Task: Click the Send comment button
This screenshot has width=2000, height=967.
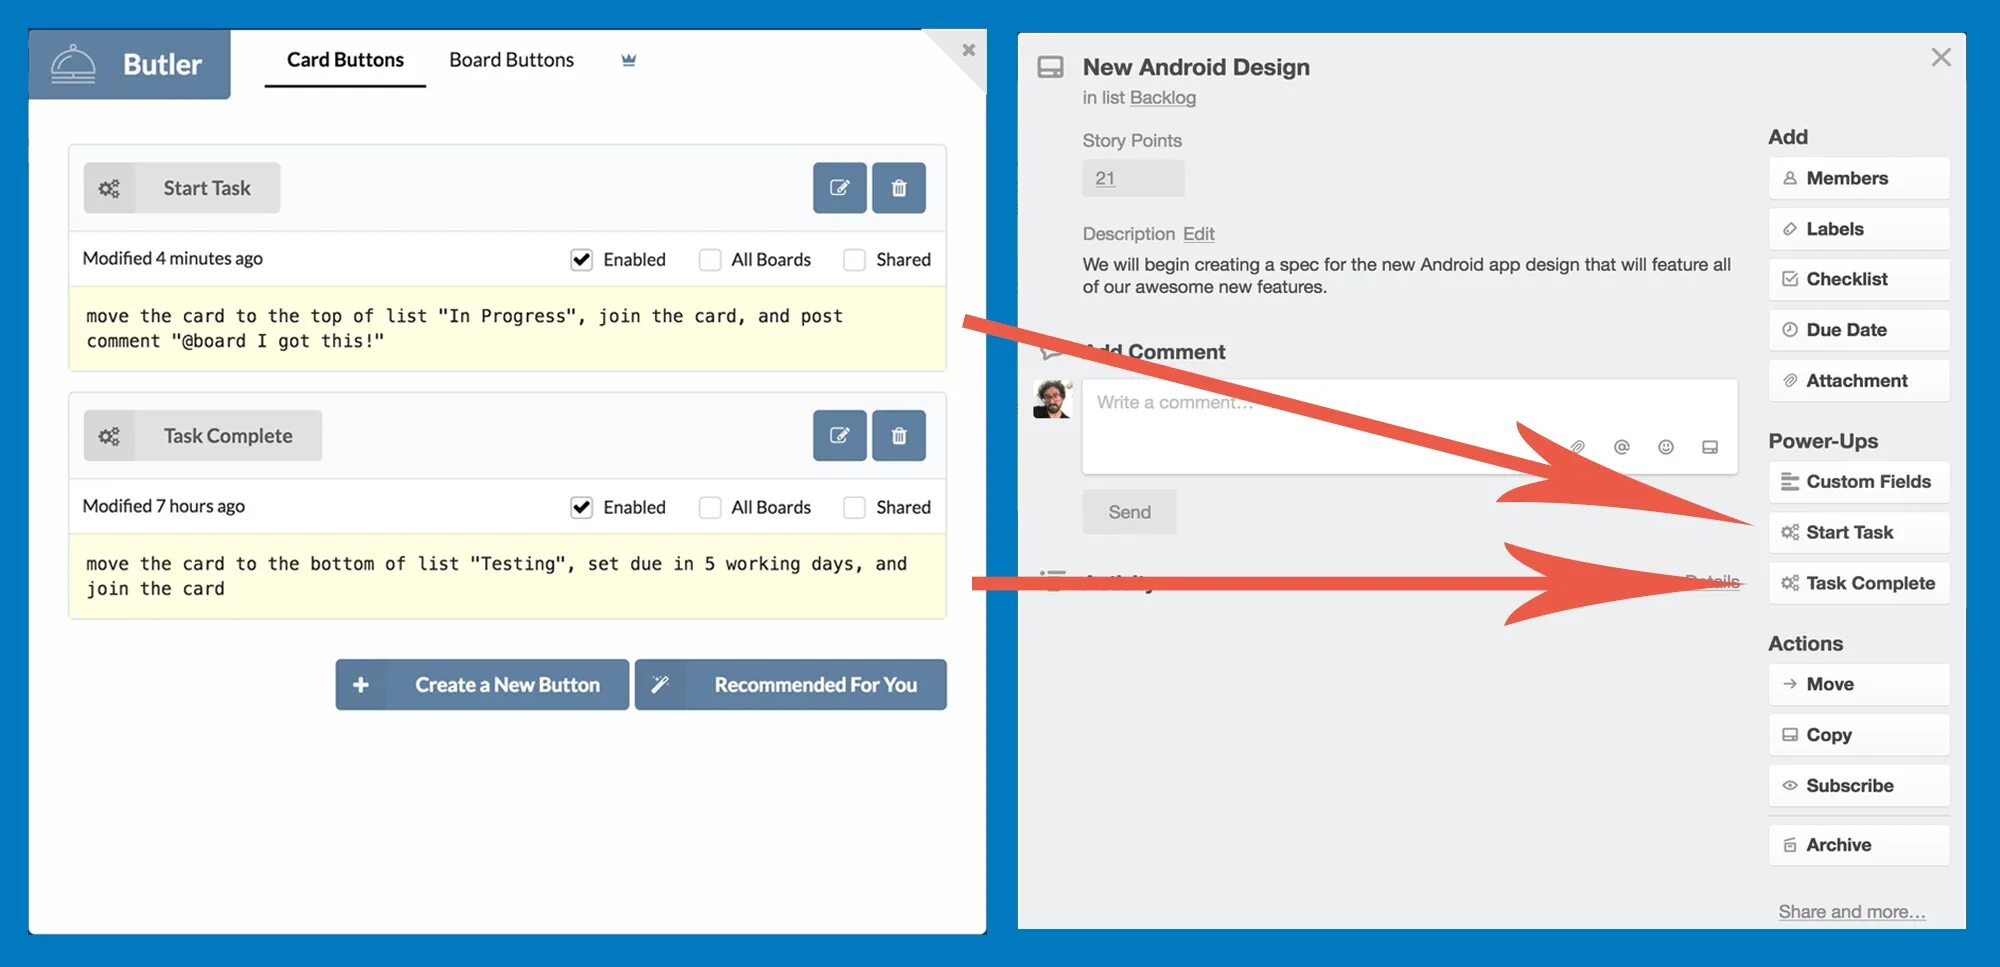Action: click(x=1129, y=512)
